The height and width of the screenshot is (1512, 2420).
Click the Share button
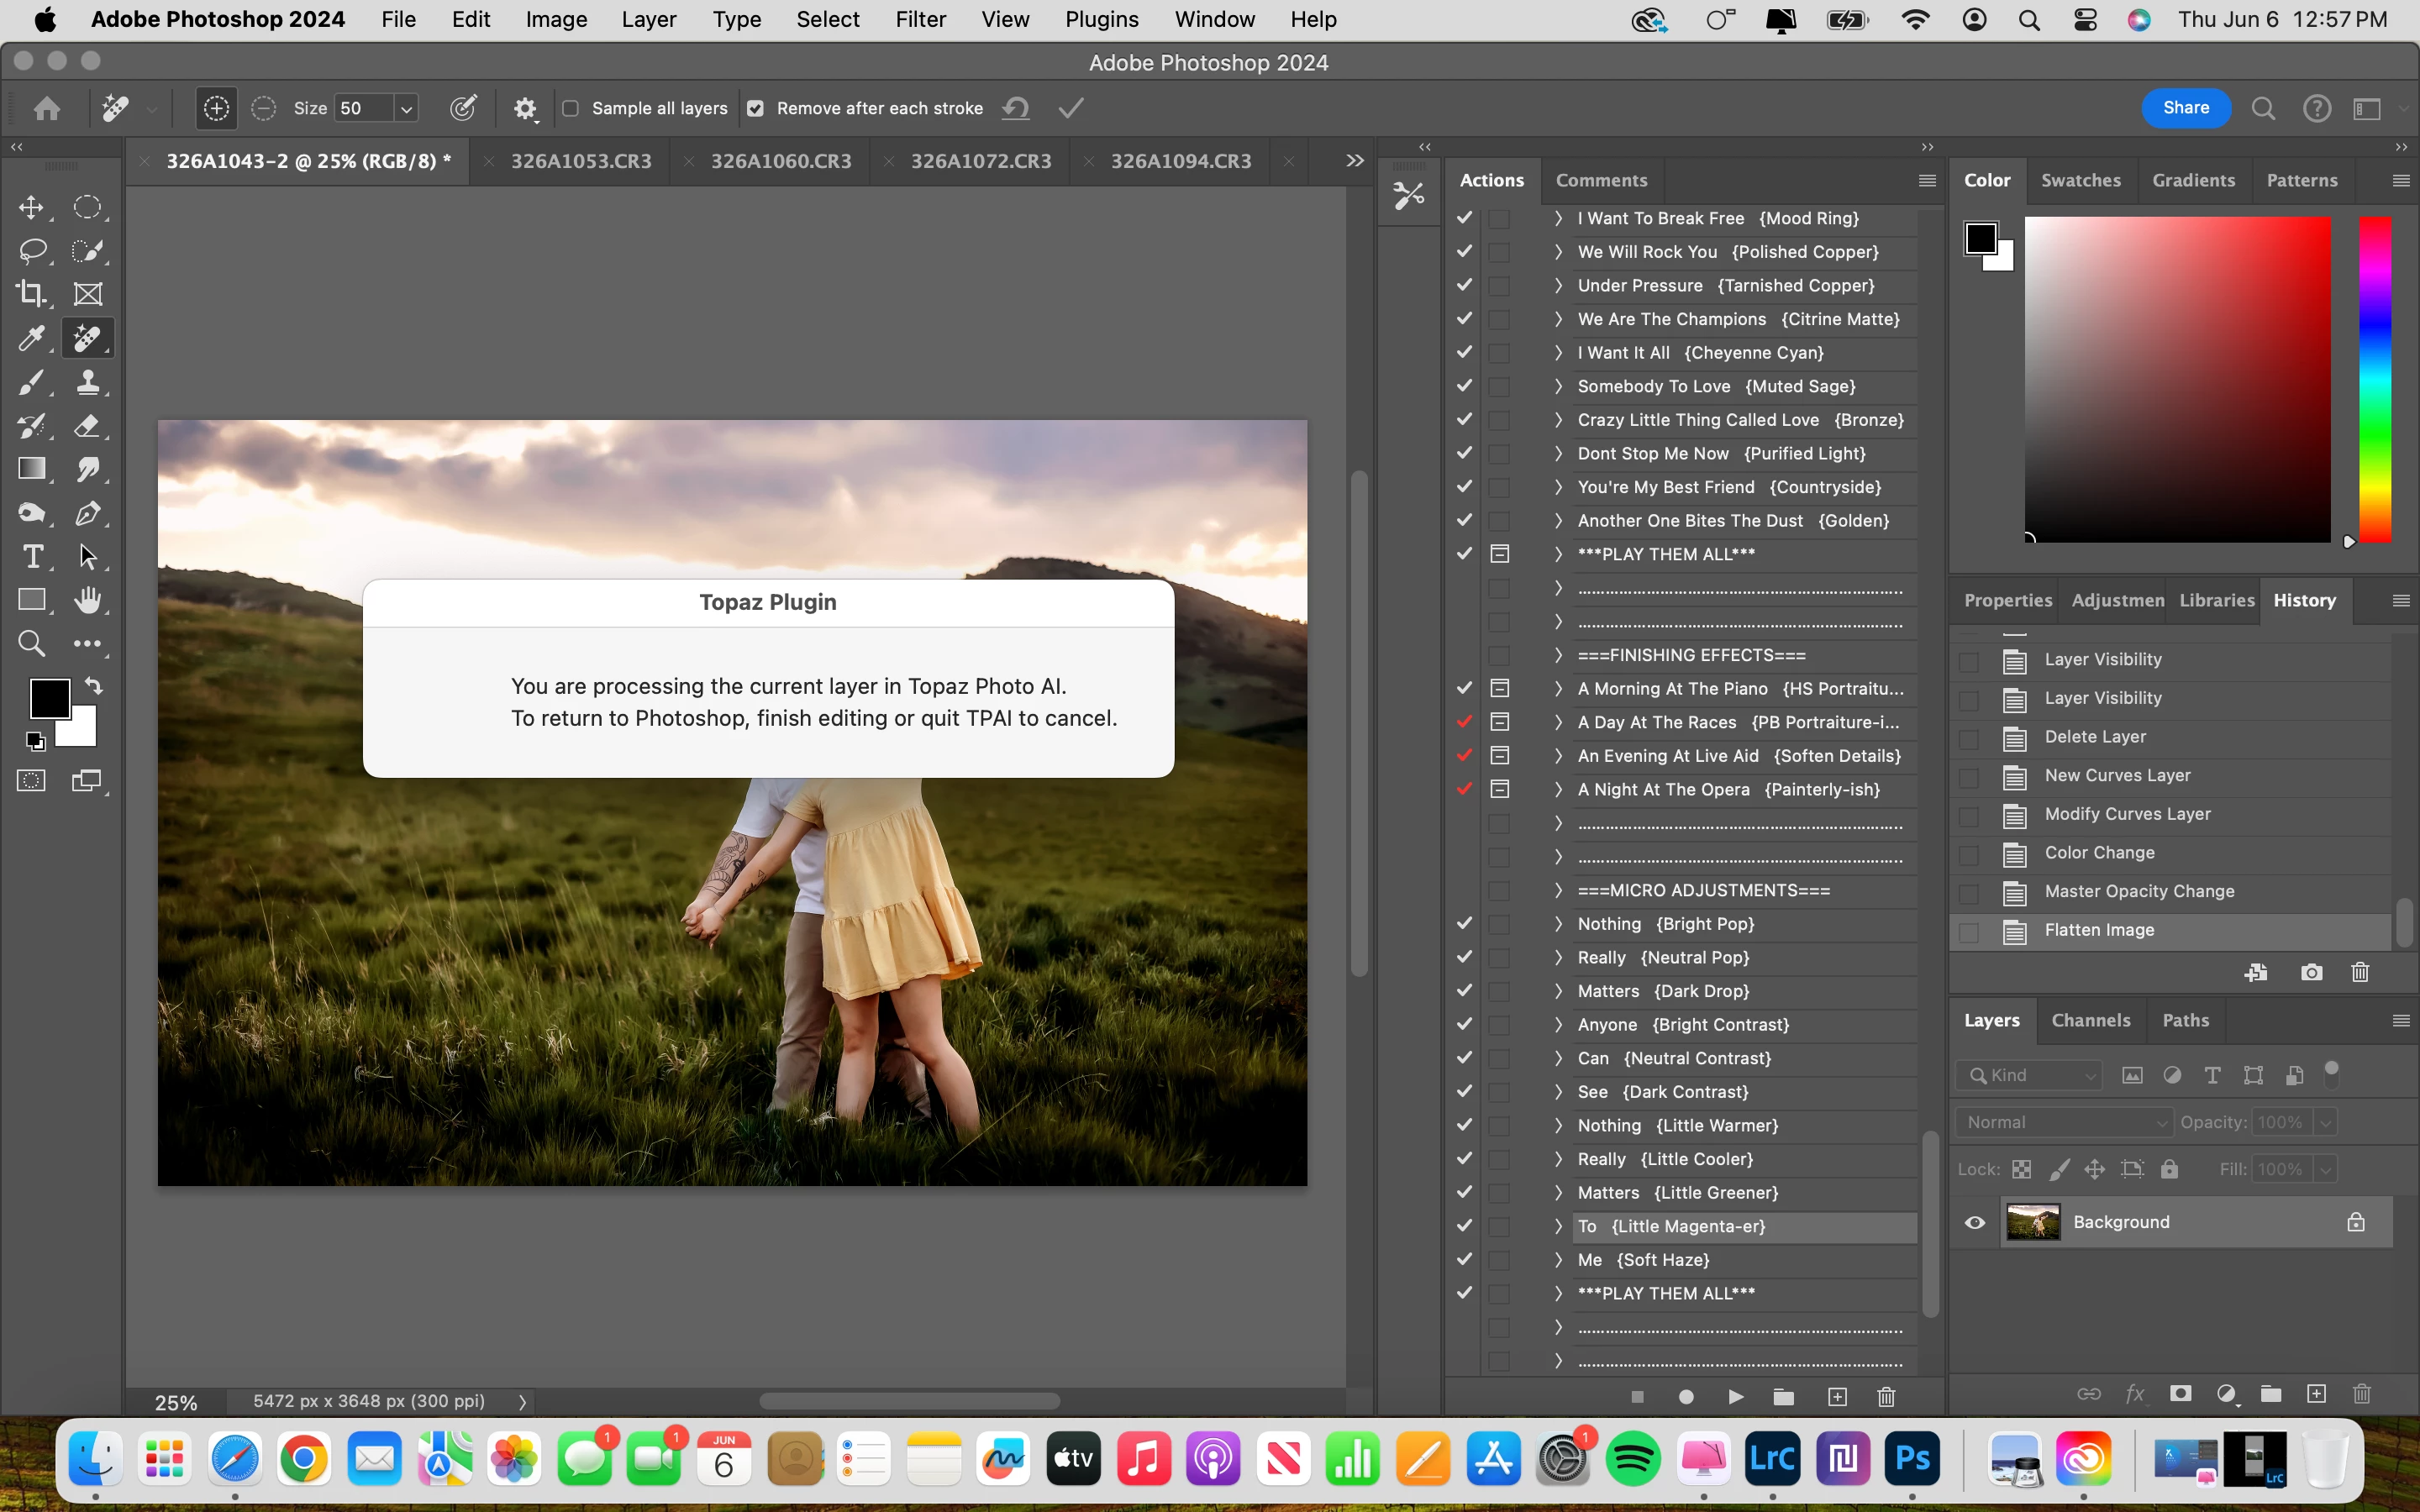[x=2185, y=108]
